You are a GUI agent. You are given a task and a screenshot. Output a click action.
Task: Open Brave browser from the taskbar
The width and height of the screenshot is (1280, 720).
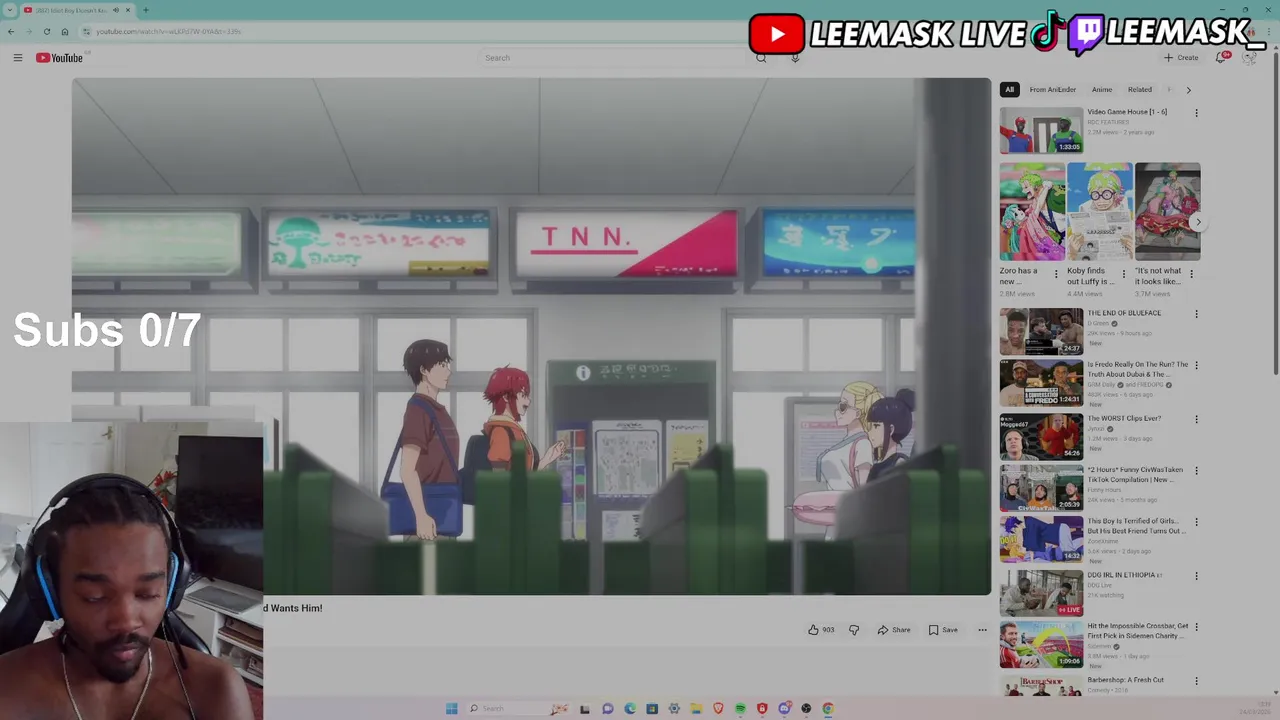click(718, 708)
